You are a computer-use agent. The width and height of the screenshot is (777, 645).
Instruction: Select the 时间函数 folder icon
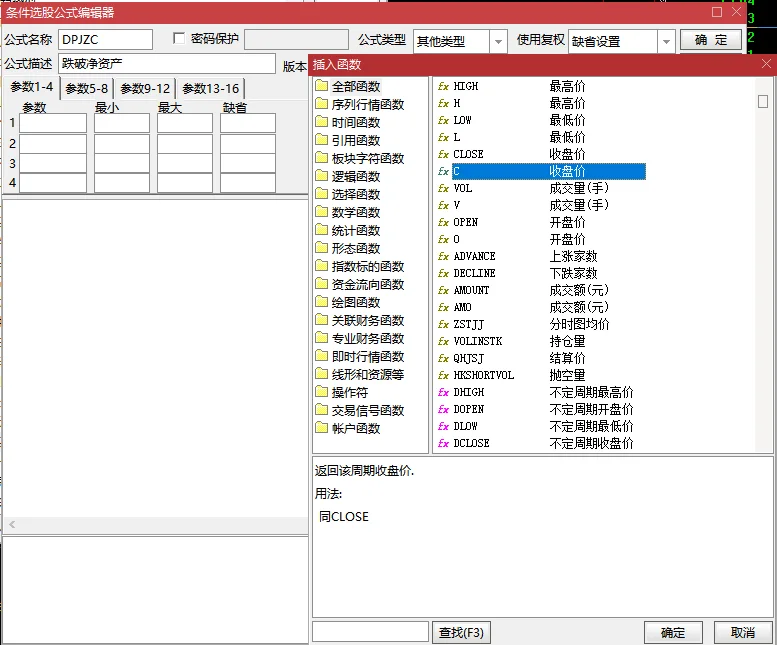[x=322, y=122]
